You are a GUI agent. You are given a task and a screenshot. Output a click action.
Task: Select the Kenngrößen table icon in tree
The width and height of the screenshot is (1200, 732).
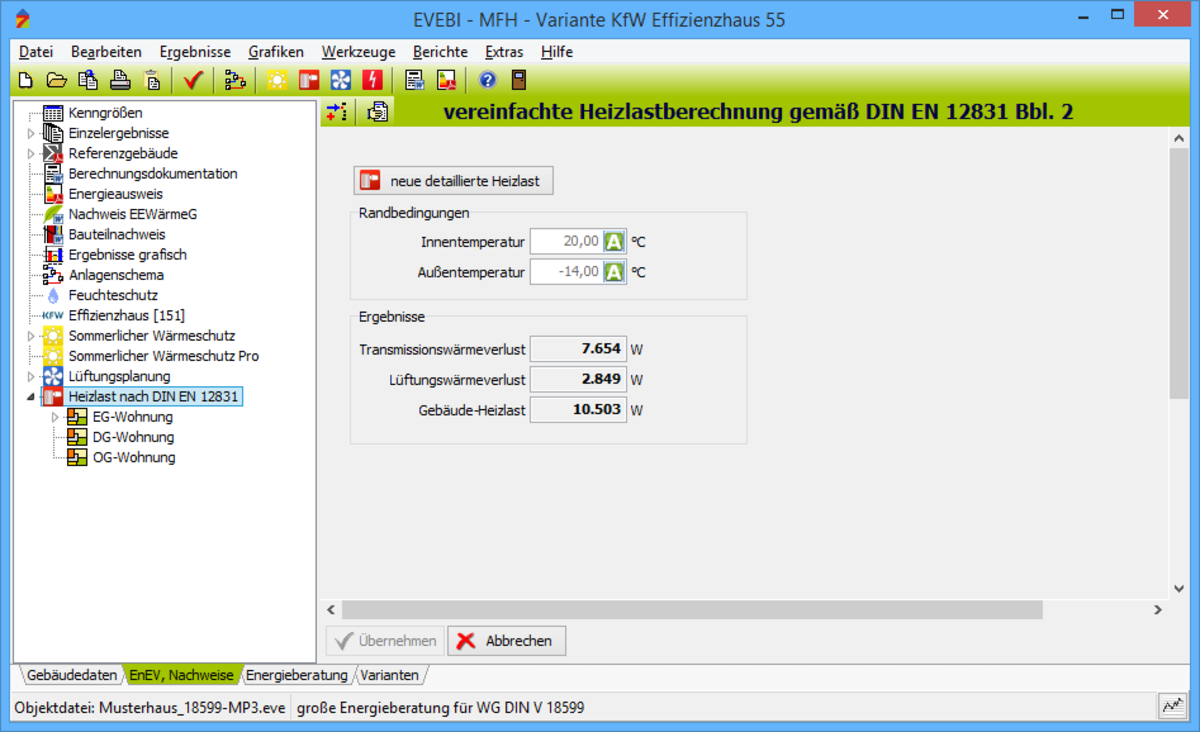53,113
